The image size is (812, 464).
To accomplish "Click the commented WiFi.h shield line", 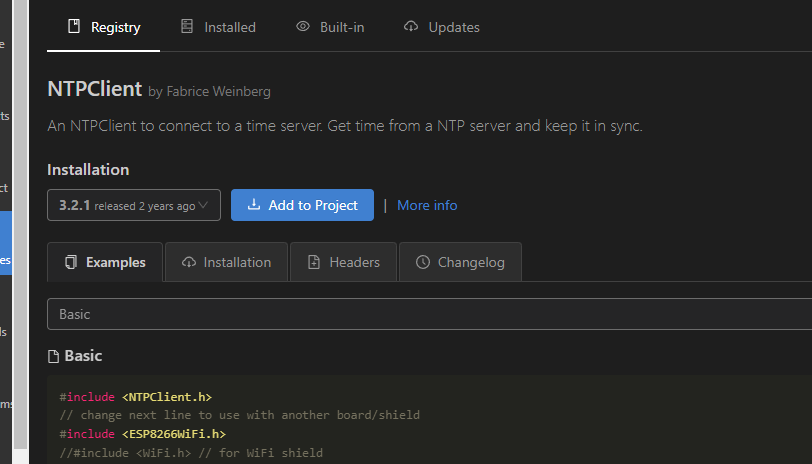I will 191,453.
